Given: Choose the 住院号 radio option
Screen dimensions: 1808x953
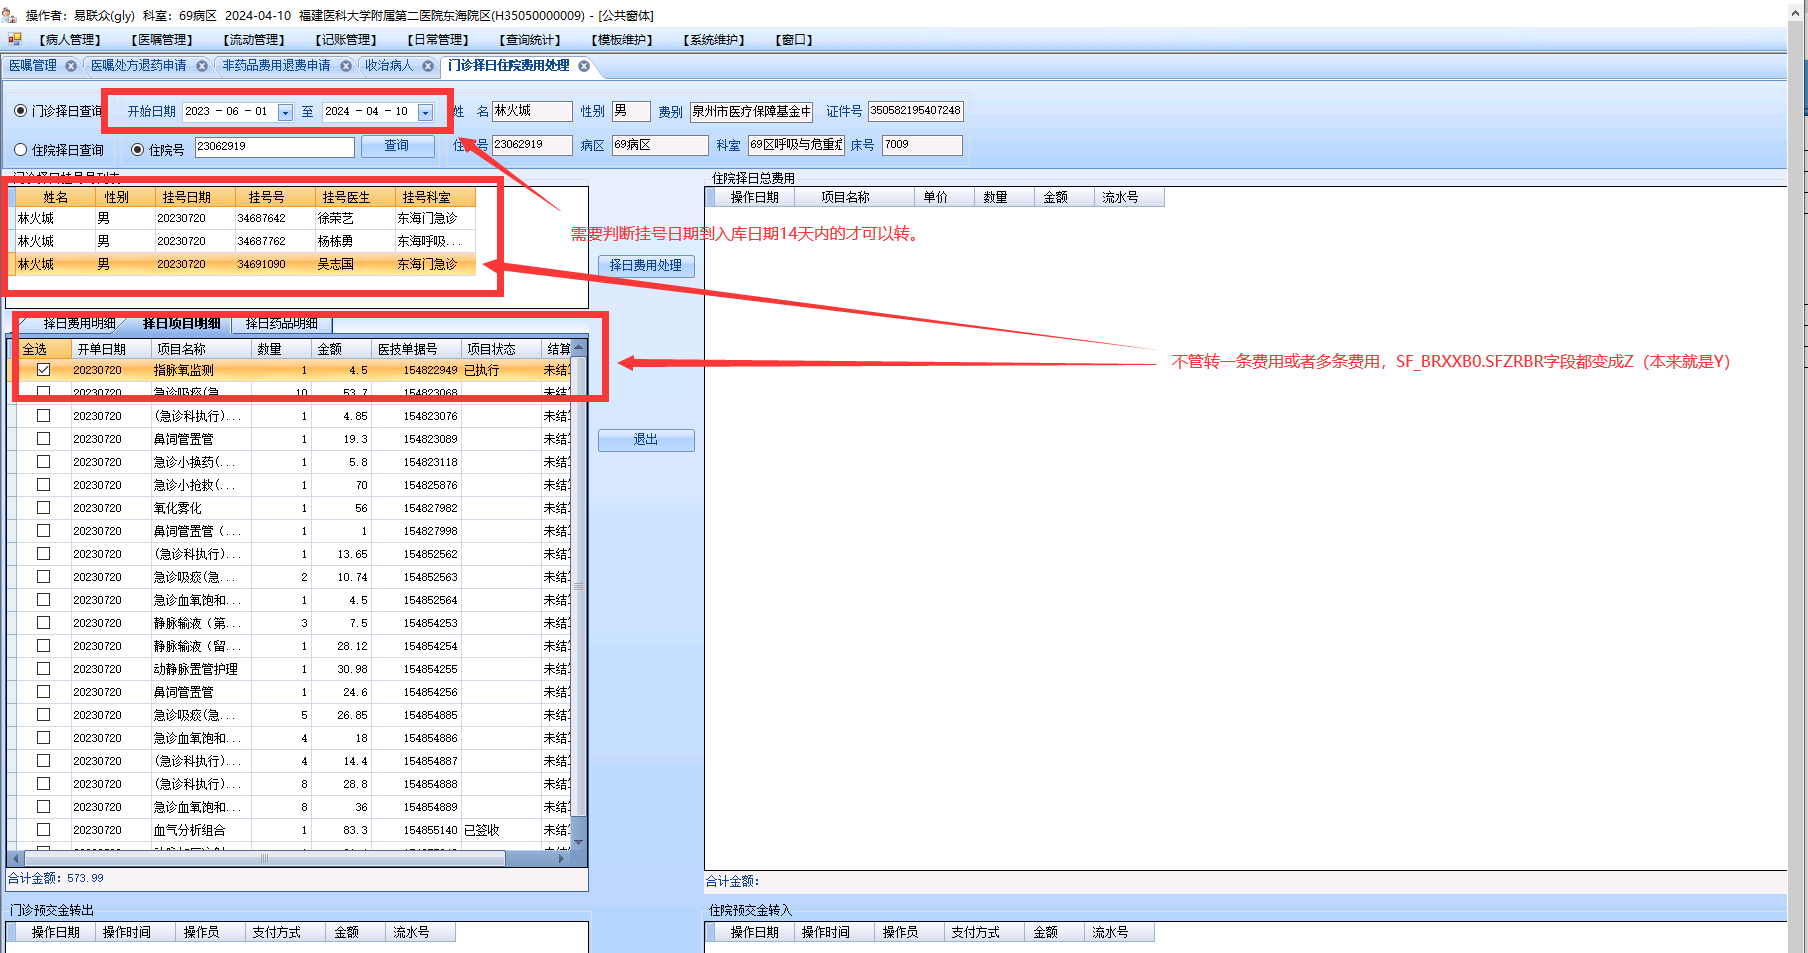Looking at the screenshot, I should (x=138, y=150).
